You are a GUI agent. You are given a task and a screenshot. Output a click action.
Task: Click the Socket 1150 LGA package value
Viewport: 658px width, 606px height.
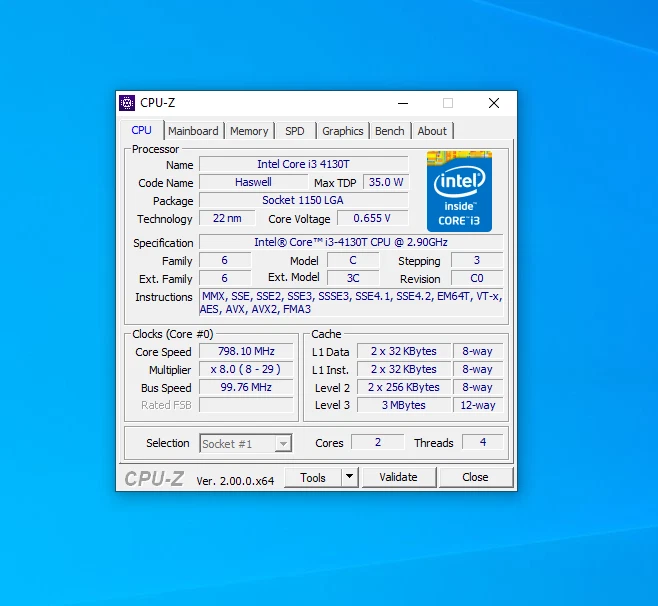coord(303,200)
